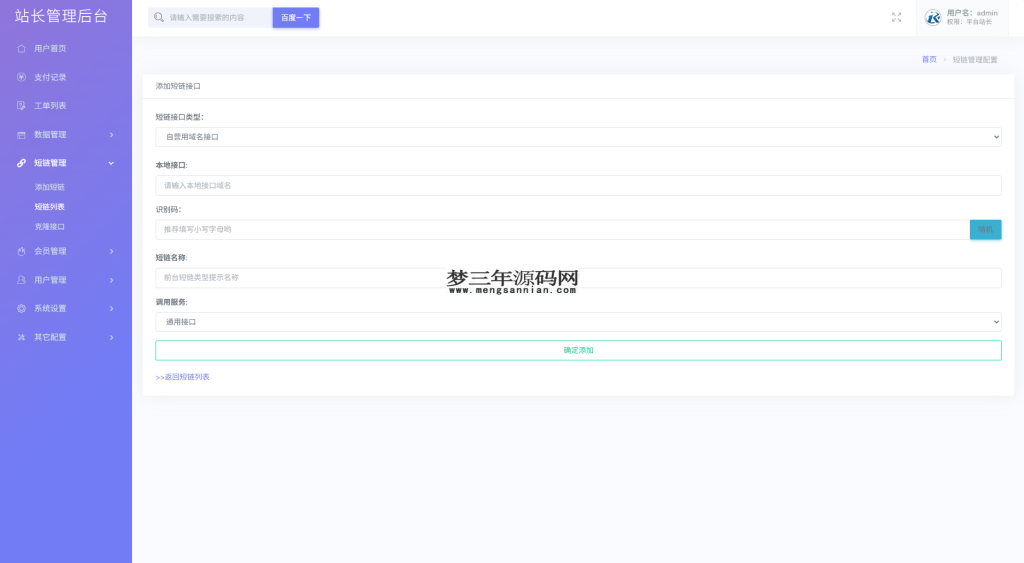
Task: Click the 会员管理 membership icon
Action: 21,251
